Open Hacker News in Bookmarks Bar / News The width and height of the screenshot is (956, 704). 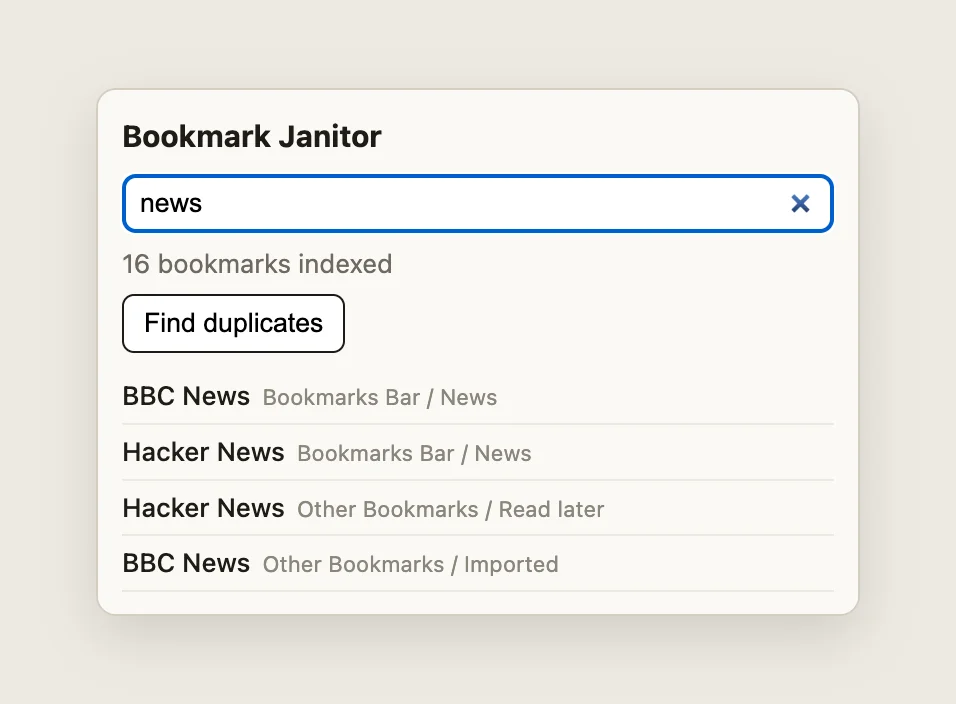click(477, 452)
